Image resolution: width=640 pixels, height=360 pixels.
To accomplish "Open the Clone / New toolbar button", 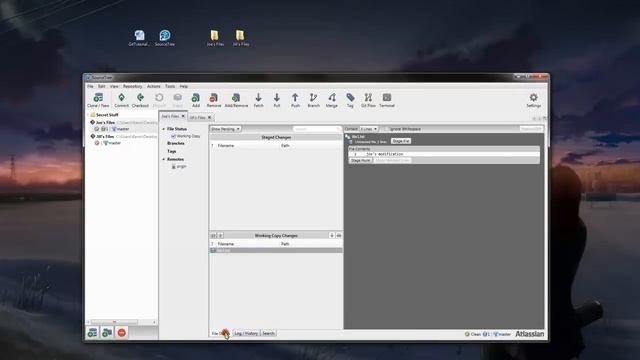I will [x=98, y=100].
